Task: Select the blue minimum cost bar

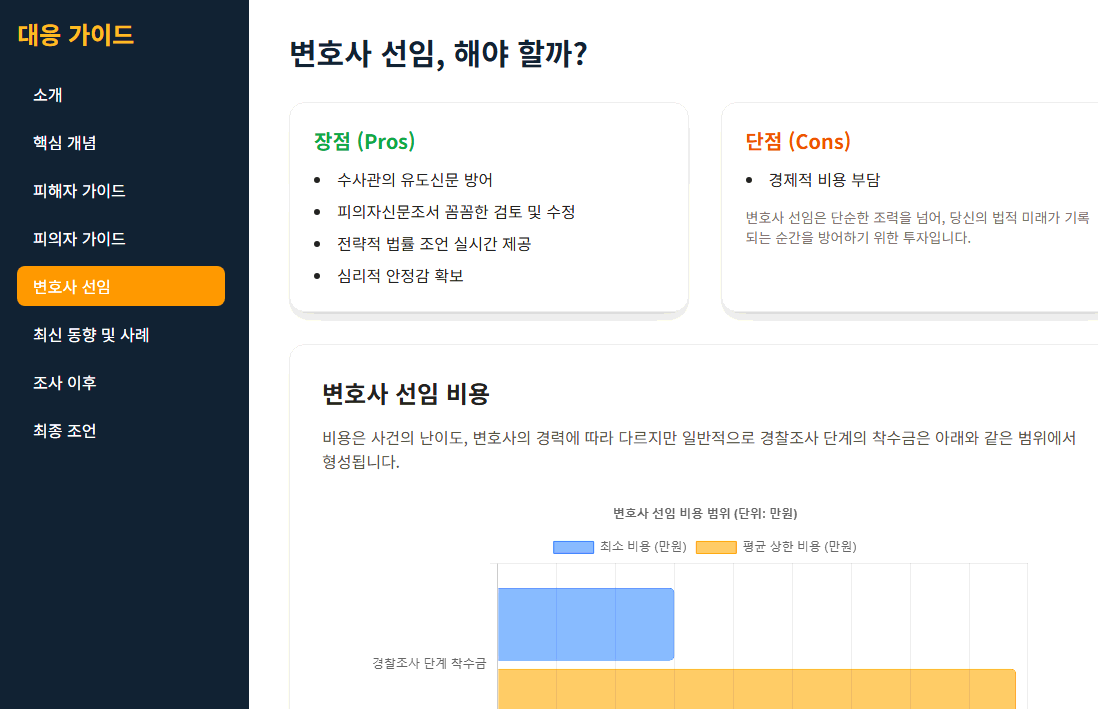Action: (x=585, y=624)
